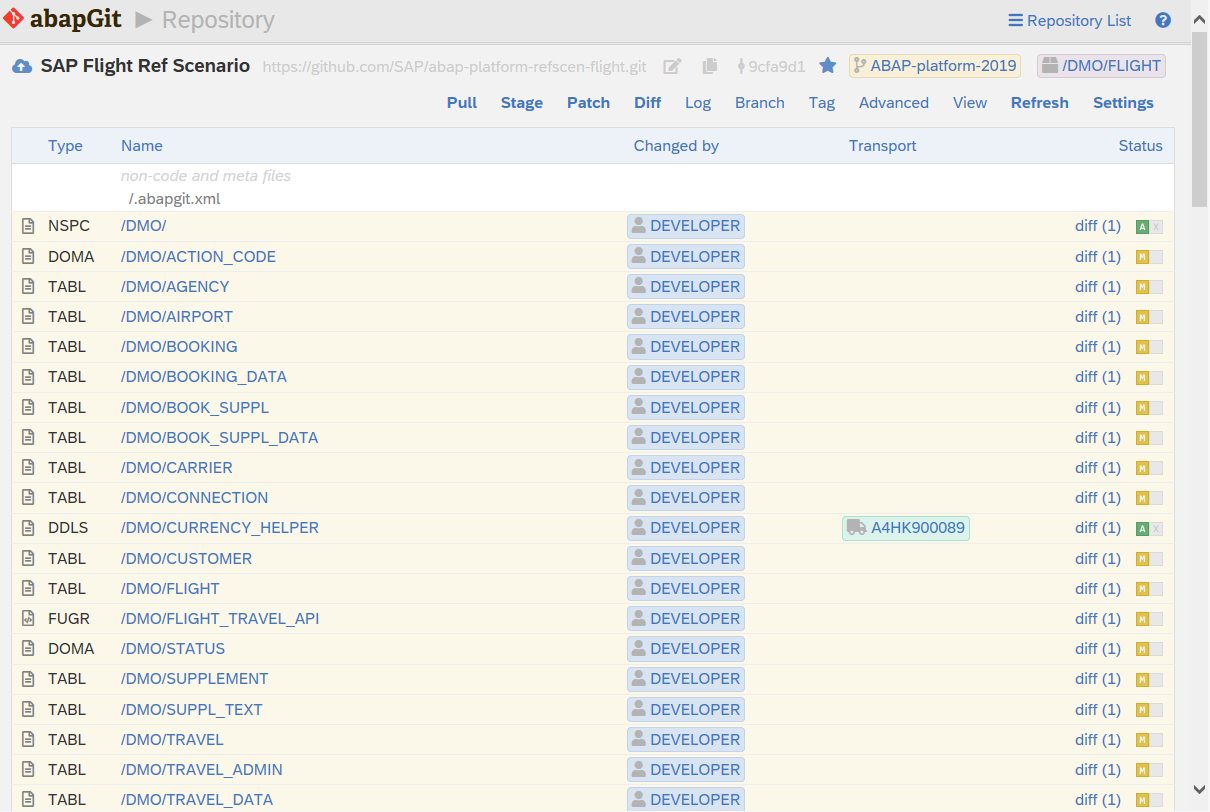The height and width of the screenshot is (812, 1210).
Task: Click Pull in the repository toolbar
Action: coord(461,103)
